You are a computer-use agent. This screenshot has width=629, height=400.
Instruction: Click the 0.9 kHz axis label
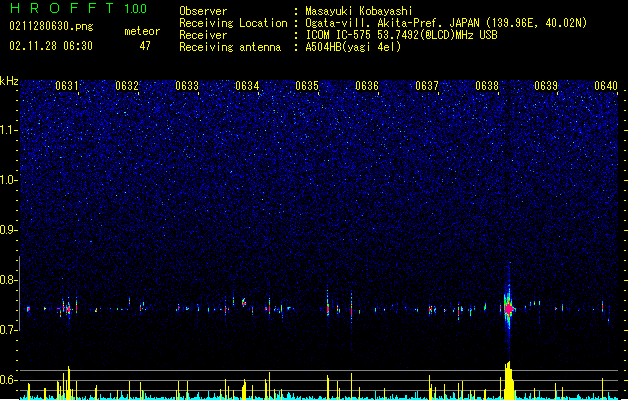tap(8, 230)
